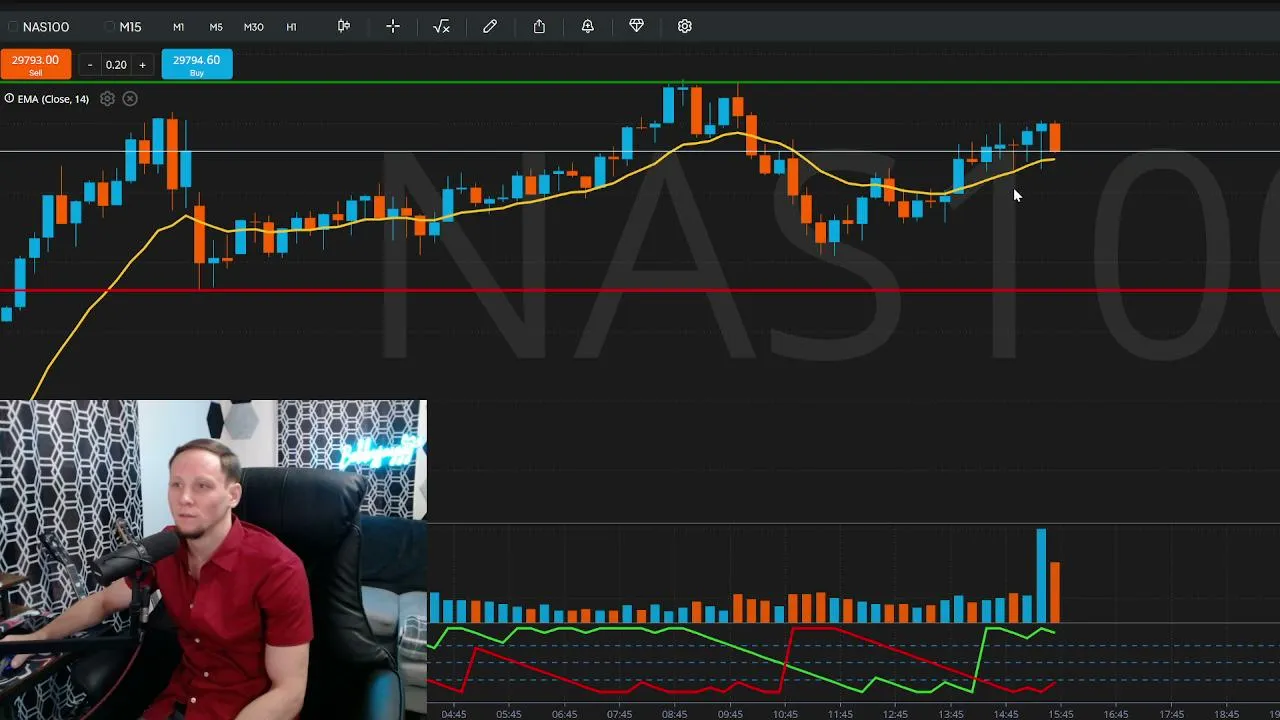Click the diamond premium icon
The height and width of the screenshot is (720, 1280).
tap(636, 26)
